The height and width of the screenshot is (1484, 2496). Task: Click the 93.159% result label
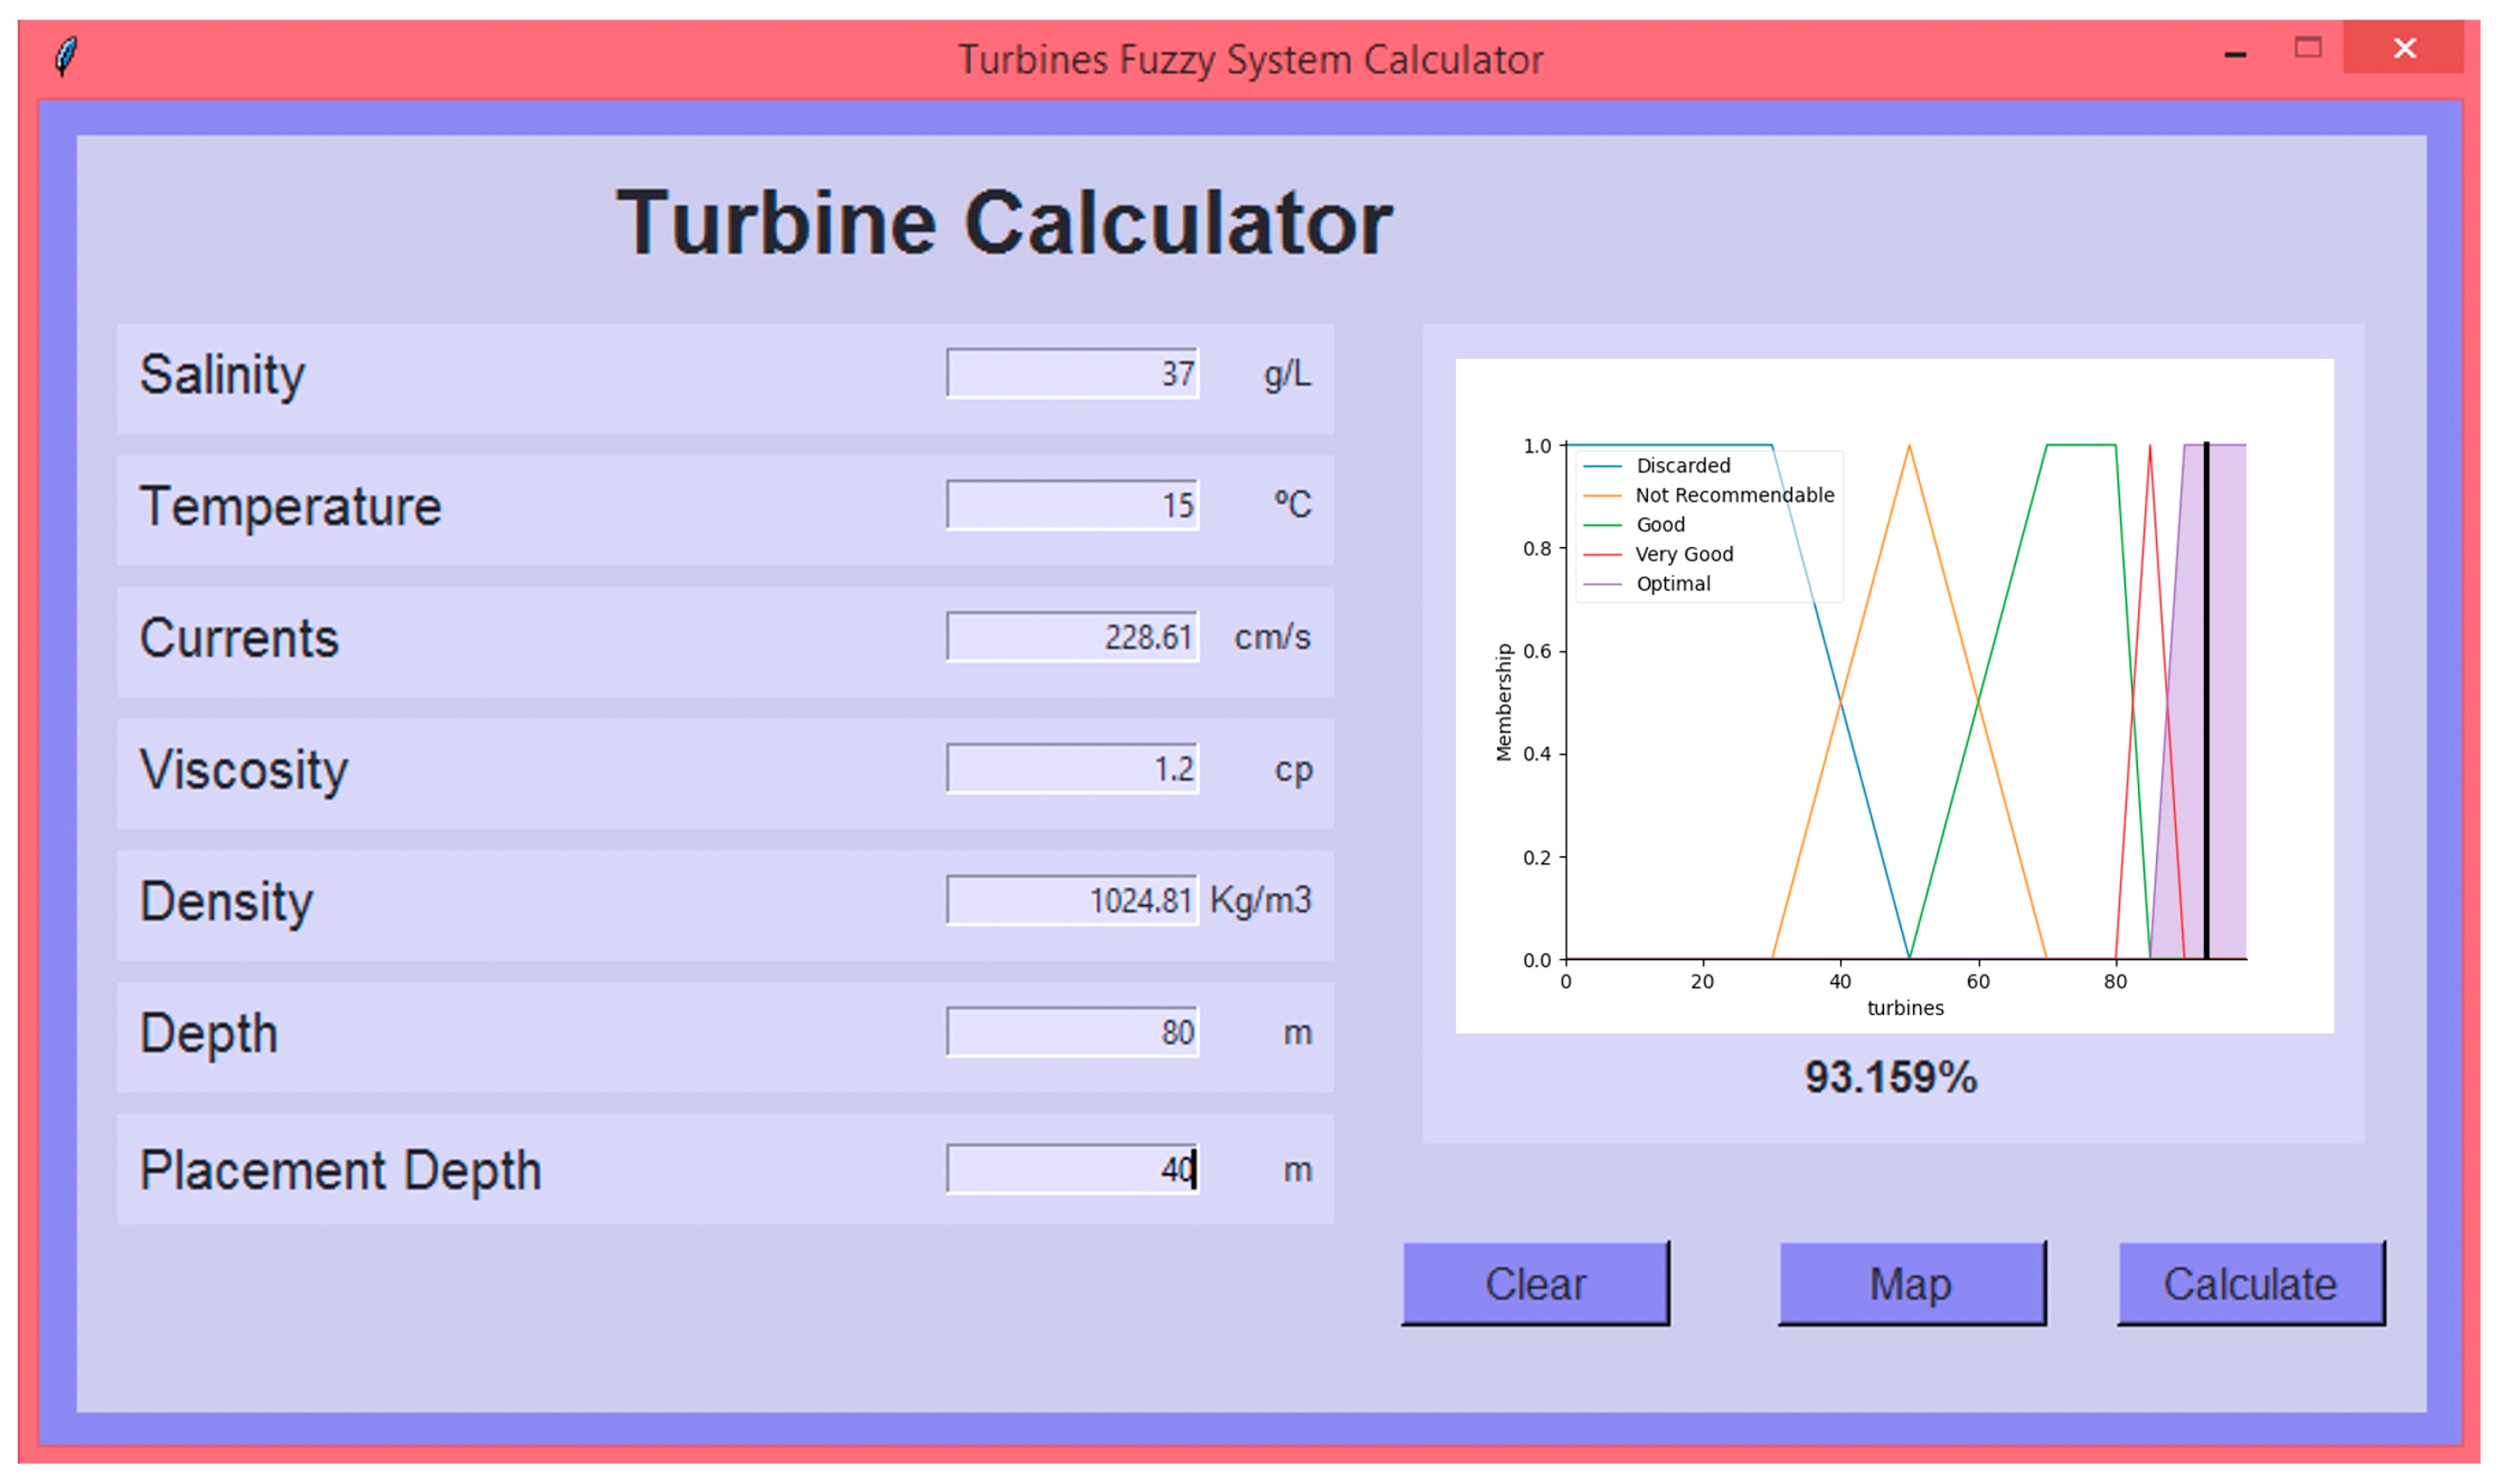tap(1890, 1078)
